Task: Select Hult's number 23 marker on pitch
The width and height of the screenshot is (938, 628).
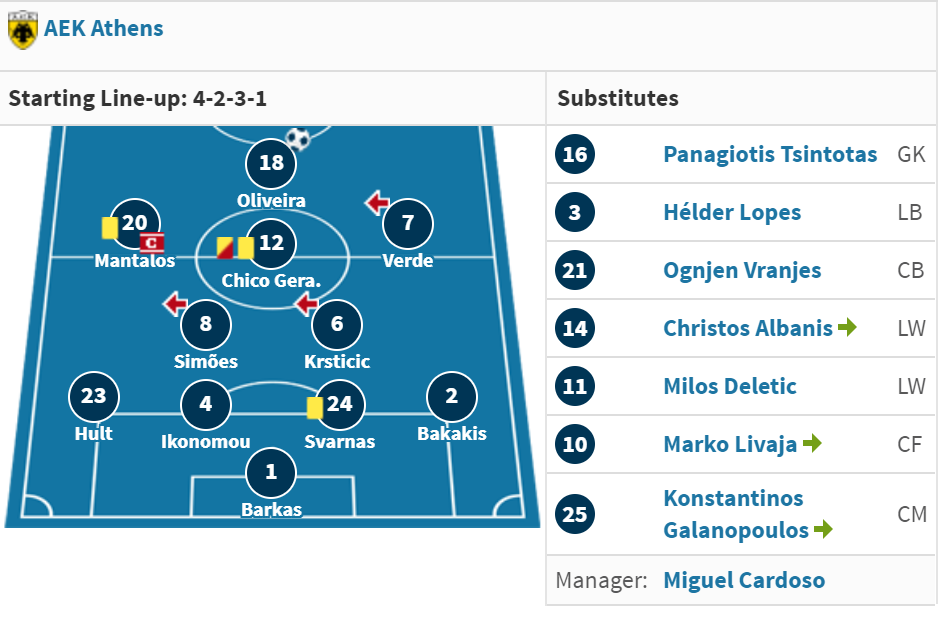Action: (x=93, y=396)
